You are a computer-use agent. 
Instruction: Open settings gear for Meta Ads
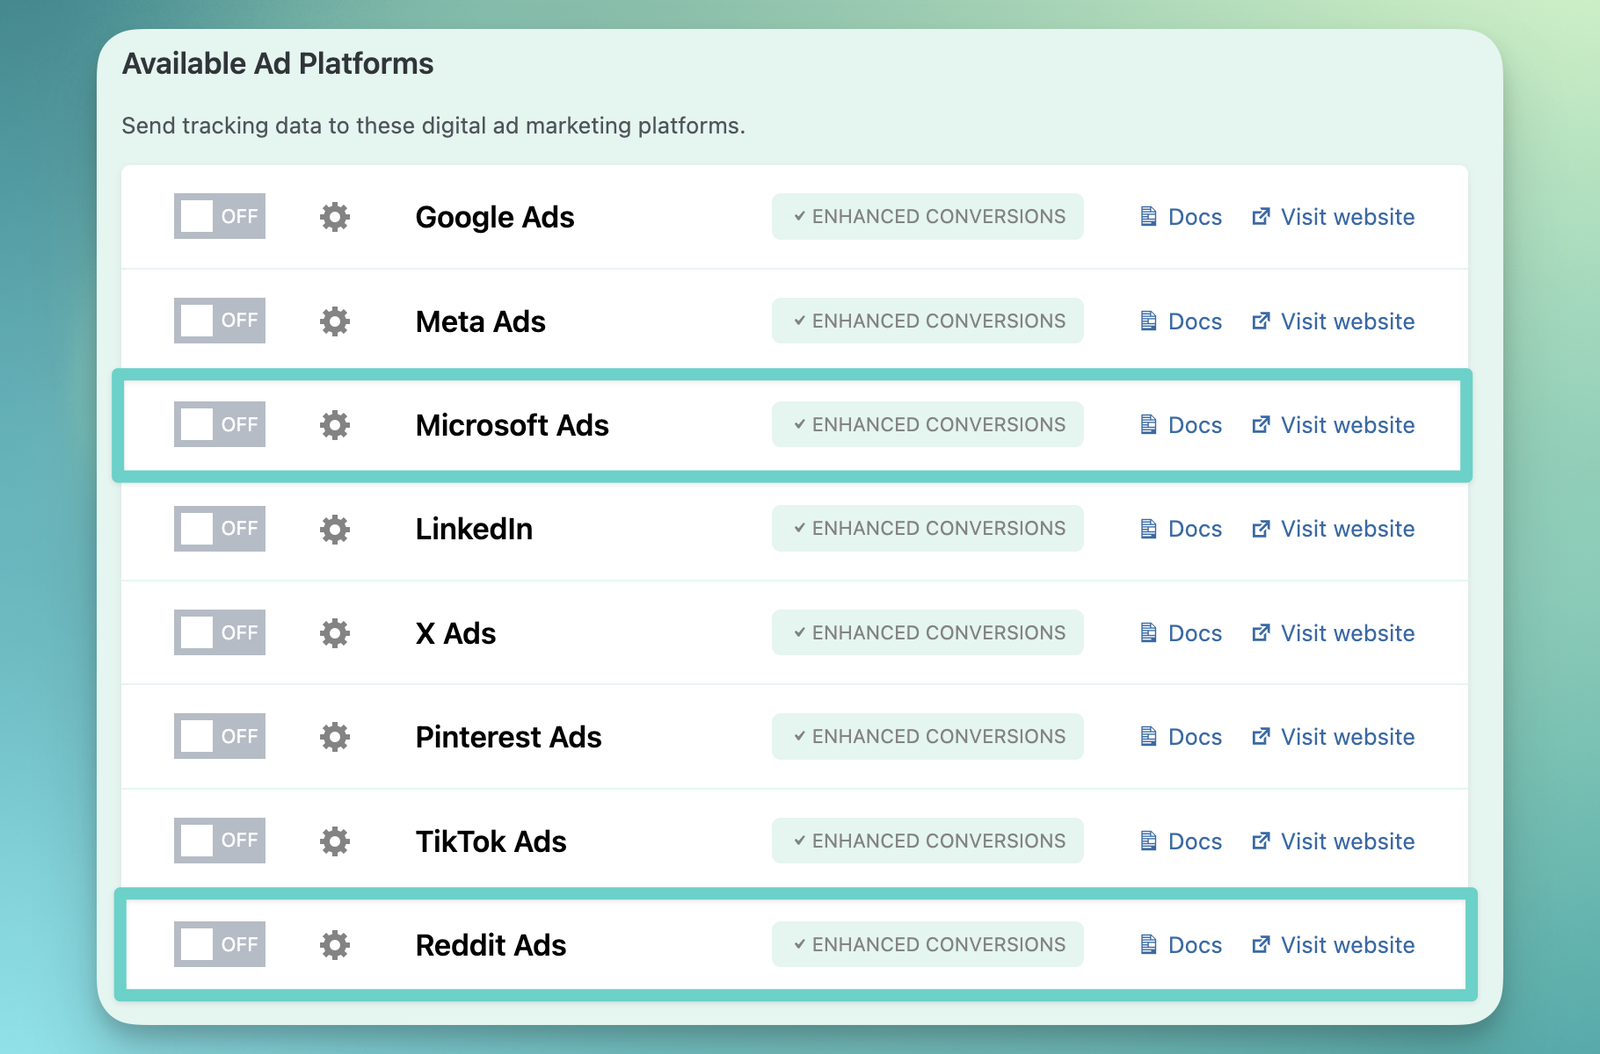[x=335, y=321]
